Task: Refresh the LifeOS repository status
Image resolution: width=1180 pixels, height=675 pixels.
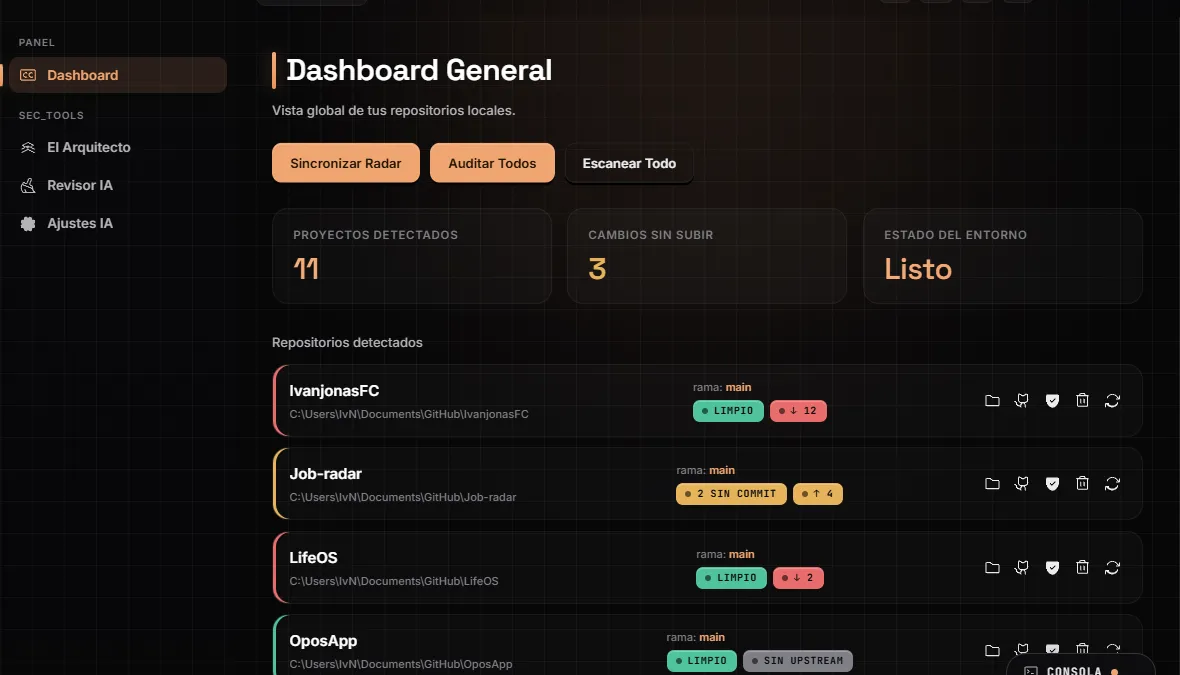Action: [x=1112, y=567]
